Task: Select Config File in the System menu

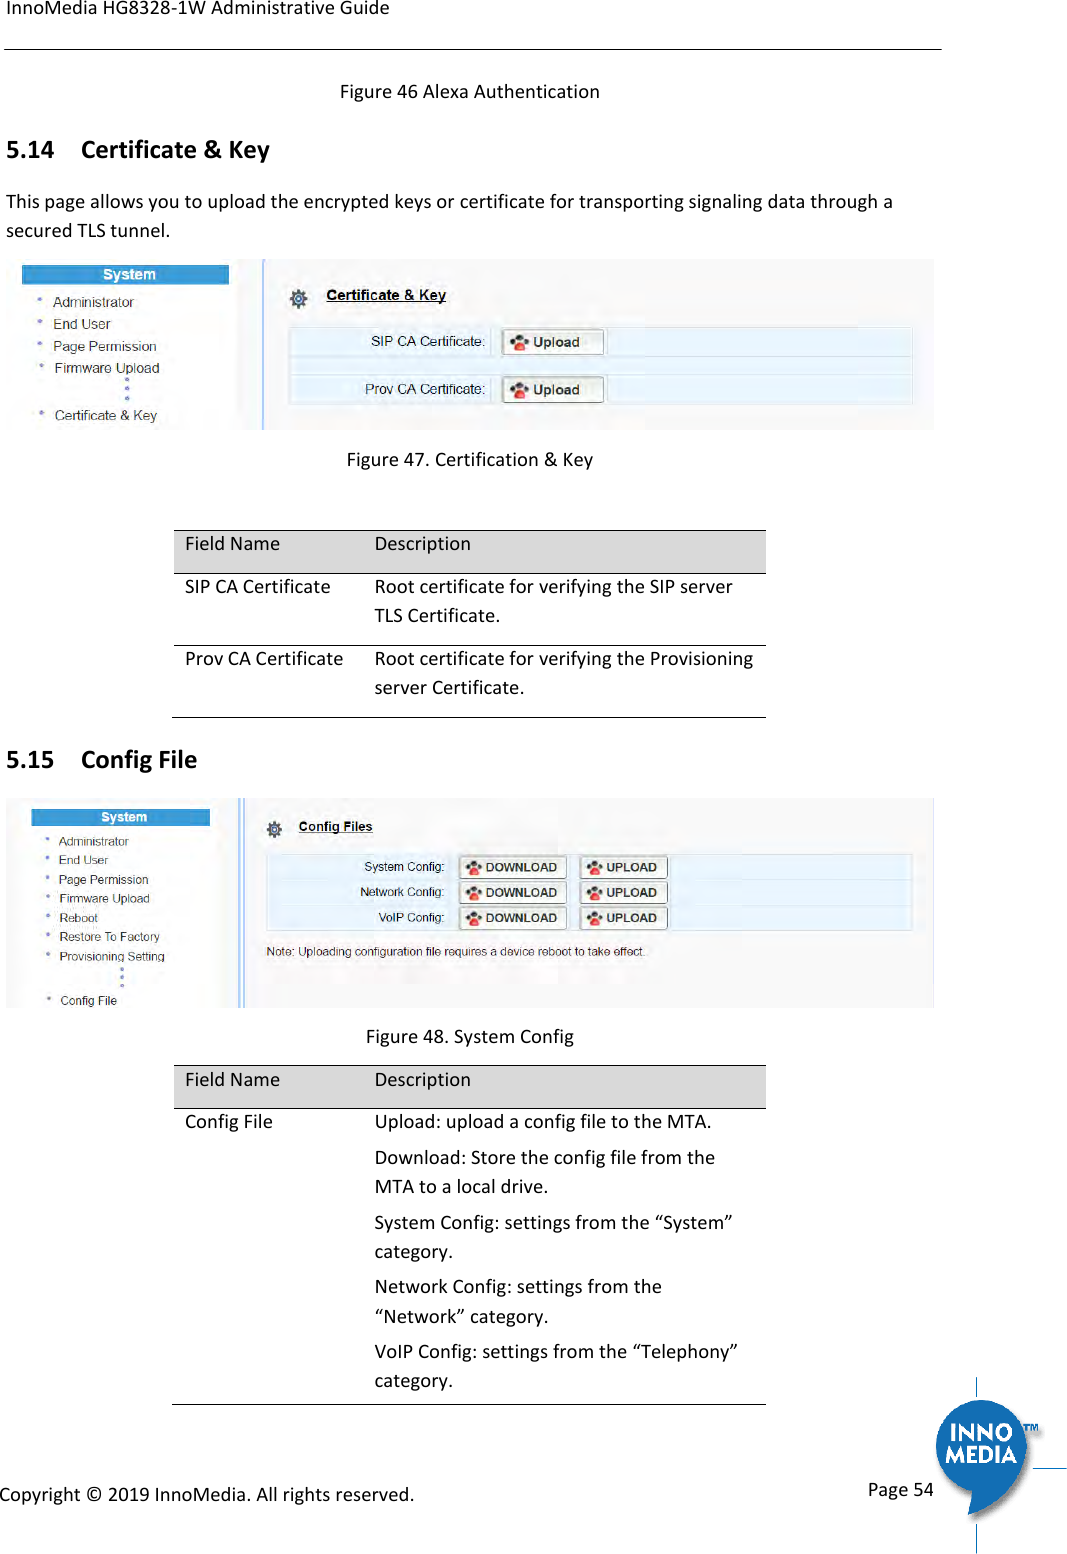Action: tap(89, 999)
